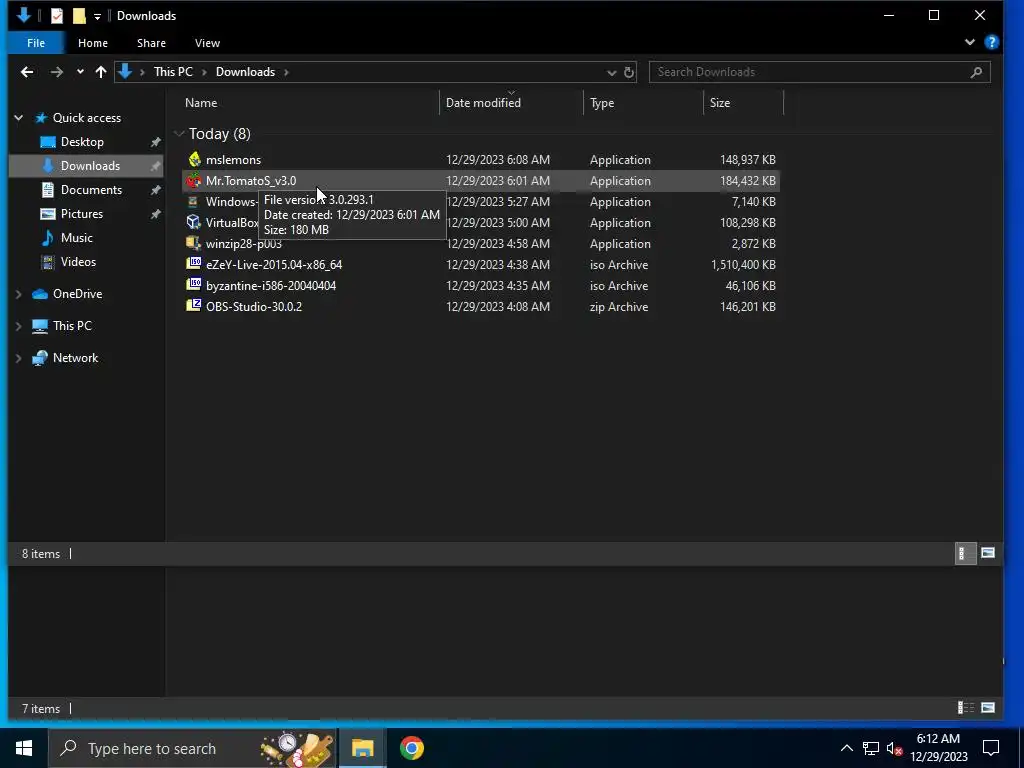Select Mr.TomatoS_v3.0 tomato icon
Viewport: 1024px width, 768px height.
point(193,181)
